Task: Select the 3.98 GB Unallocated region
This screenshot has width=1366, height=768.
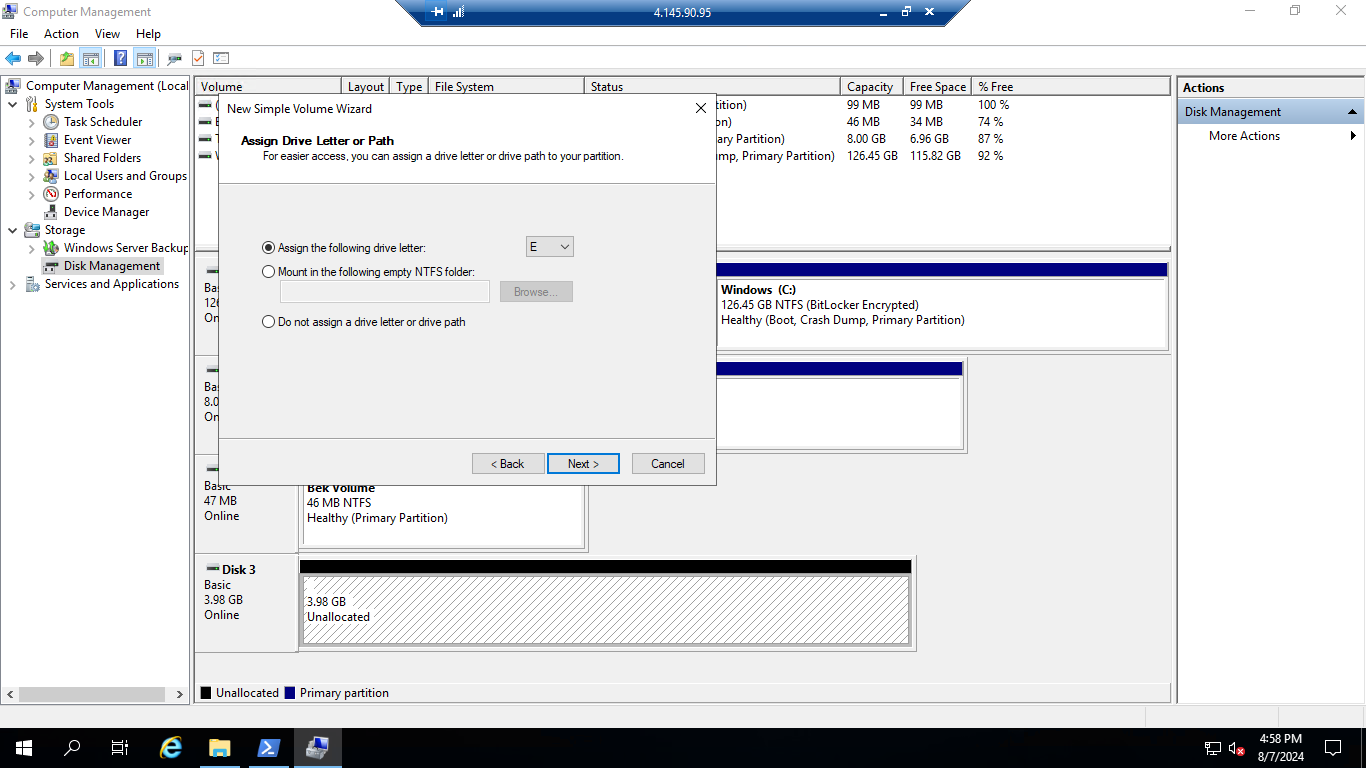Action: pyautogui.click(x=605, y=610)
